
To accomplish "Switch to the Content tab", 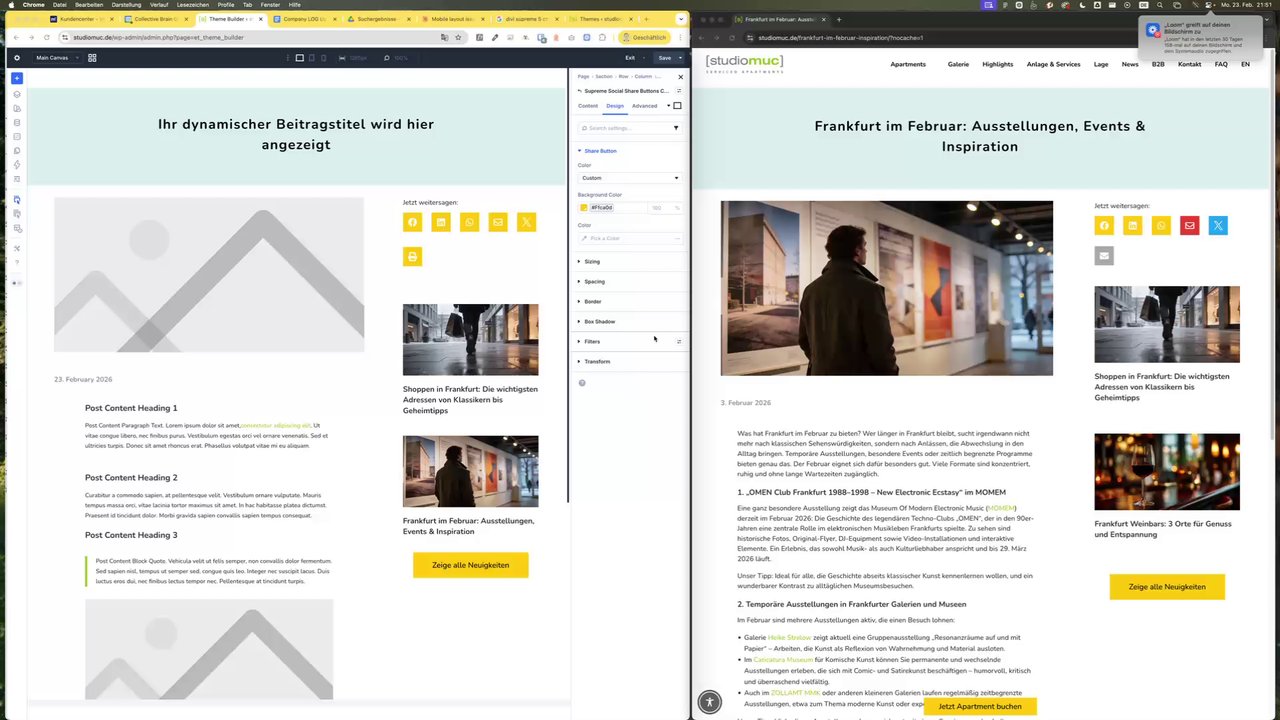I will [588, 106].
